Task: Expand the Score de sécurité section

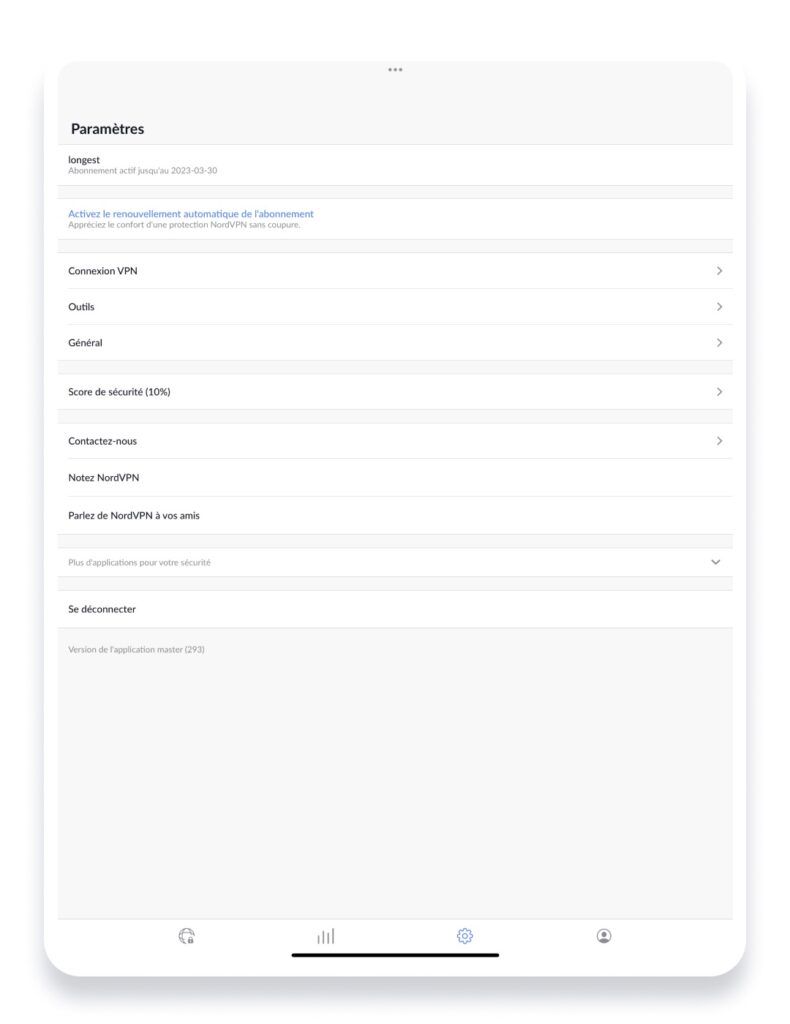Action: (x=718, y=392)
